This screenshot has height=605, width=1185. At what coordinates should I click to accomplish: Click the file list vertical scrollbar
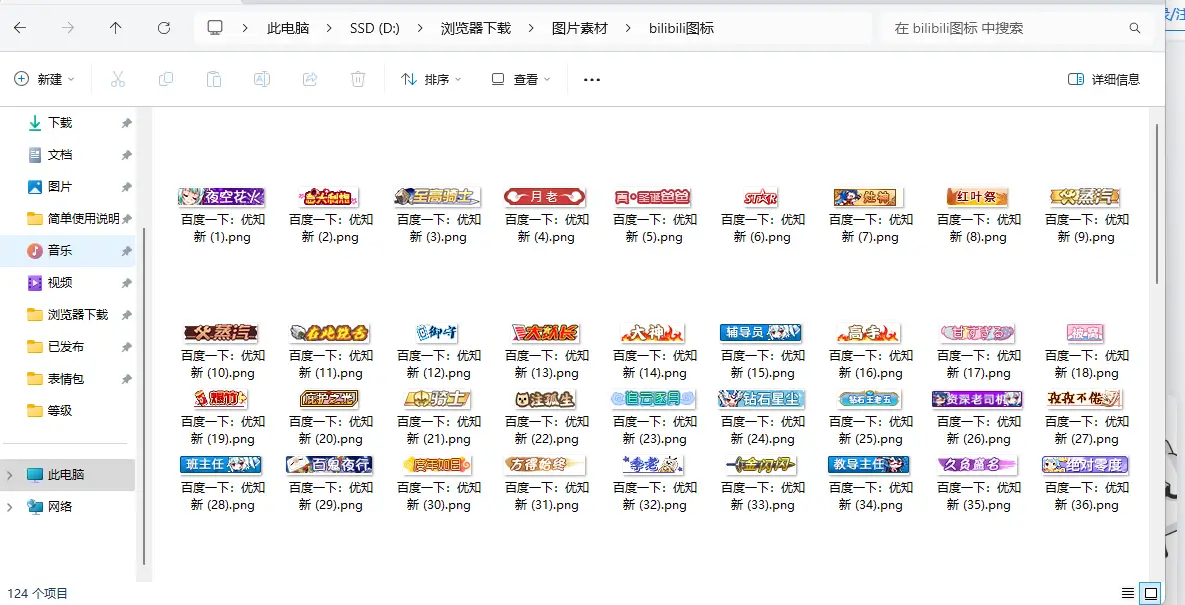[1157, 204]
